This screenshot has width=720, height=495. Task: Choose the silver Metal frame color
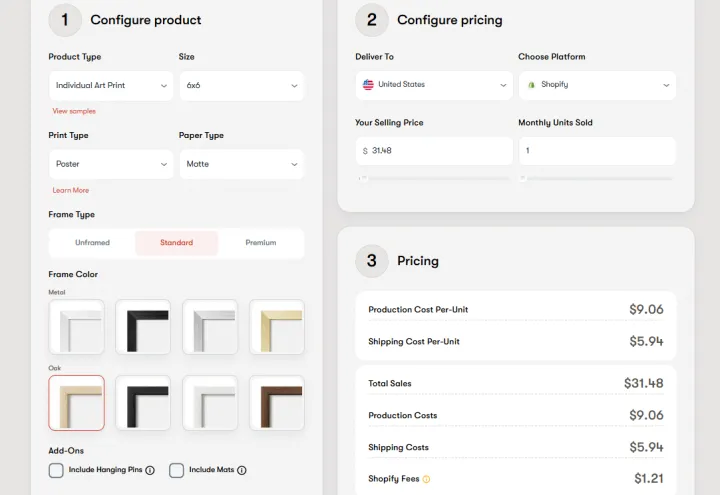pos(210,327)
